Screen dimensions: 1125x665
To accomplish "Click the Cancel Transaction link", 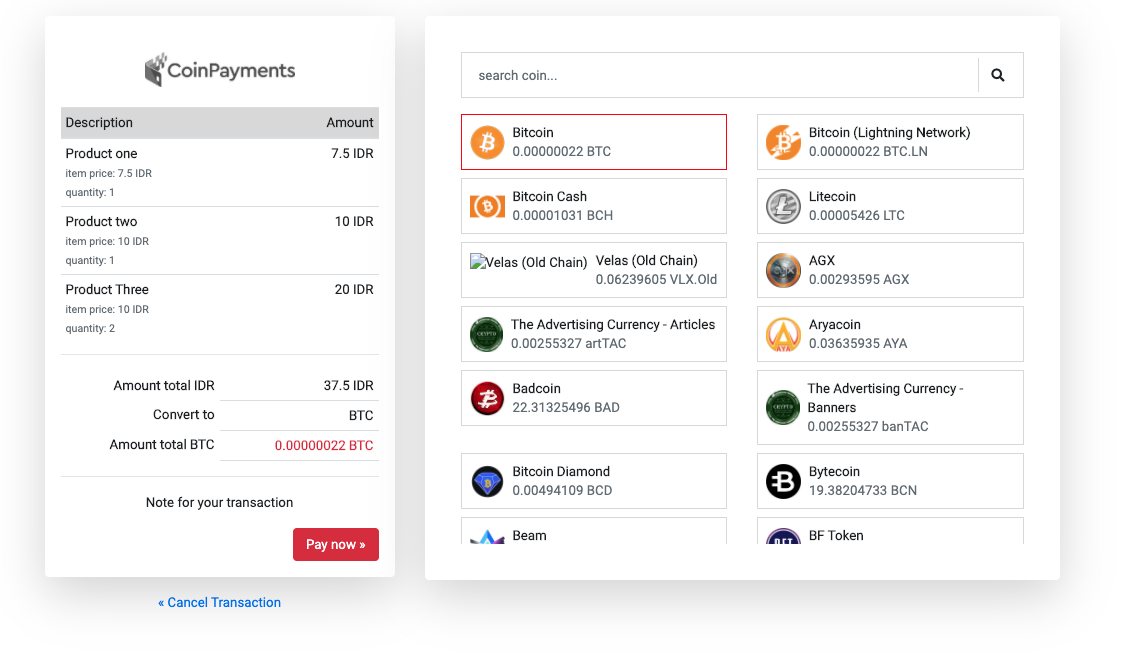I will tap(219, 602).
